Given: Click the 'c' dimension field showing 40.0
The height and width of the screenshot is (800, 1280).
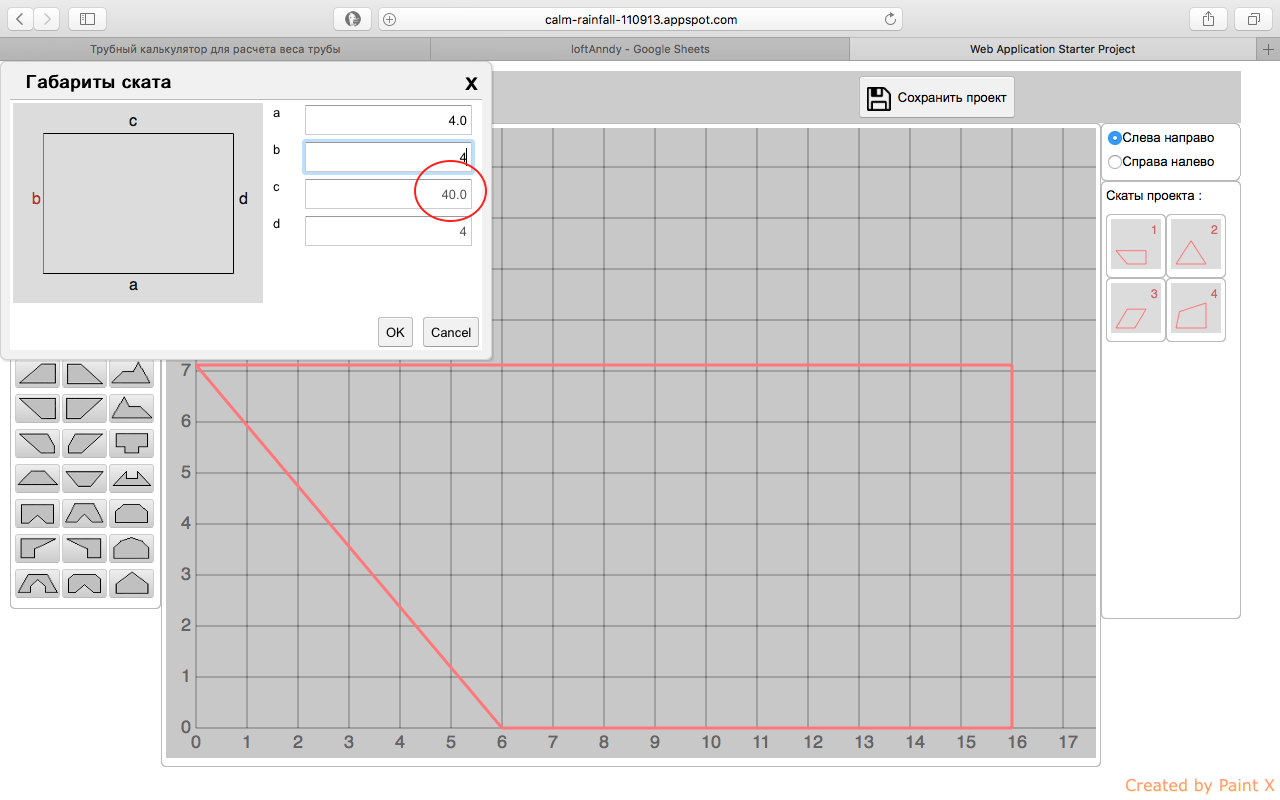Looking at the screenshot, I should (388, 194).
